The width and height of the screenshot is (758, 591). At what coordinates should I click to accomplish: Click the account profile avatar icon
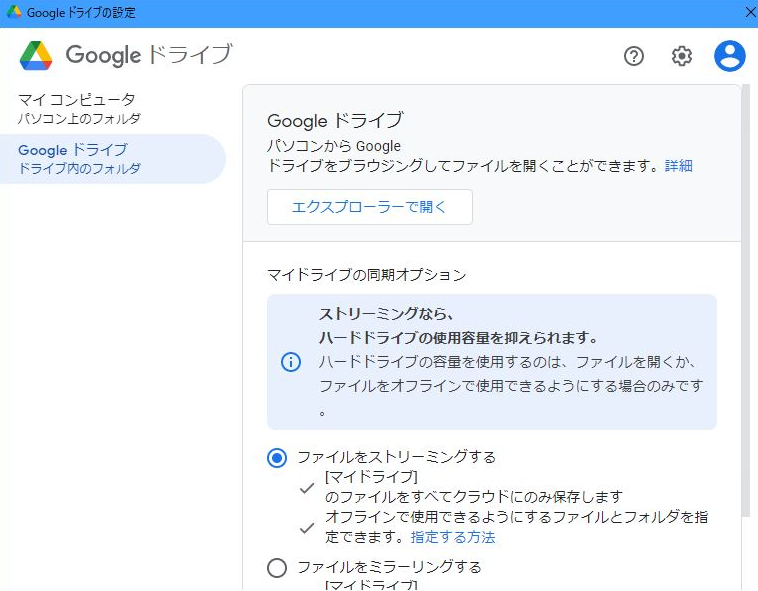pyautogui.click(x=730, y=56)
